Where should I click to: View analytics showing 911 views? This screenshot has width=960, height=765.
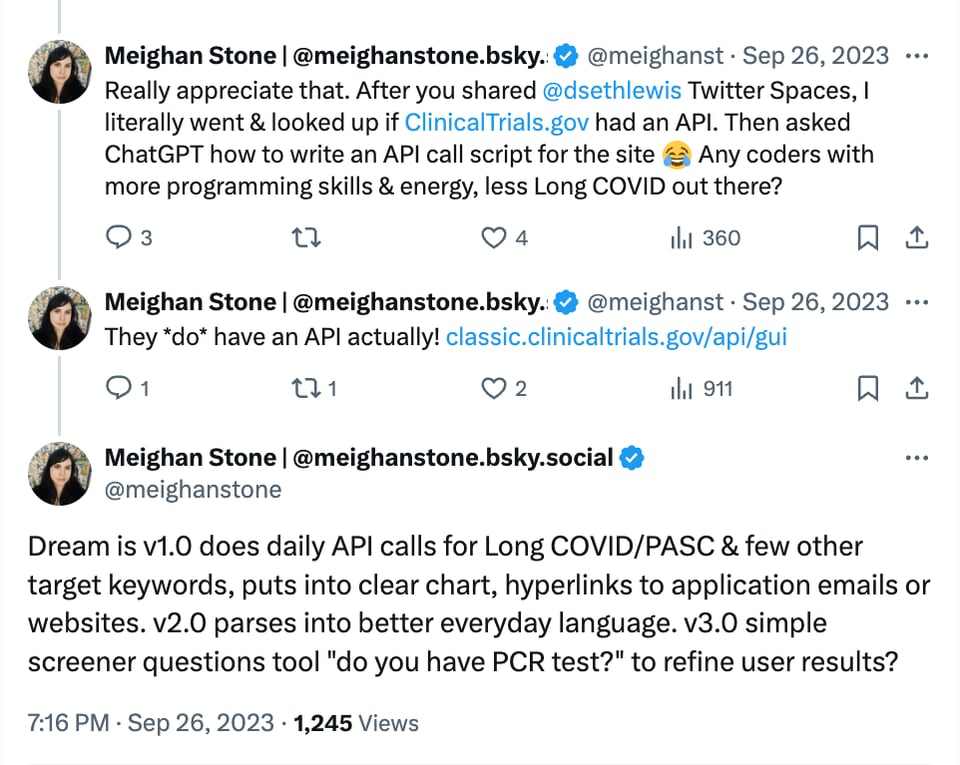click(681, 389)
